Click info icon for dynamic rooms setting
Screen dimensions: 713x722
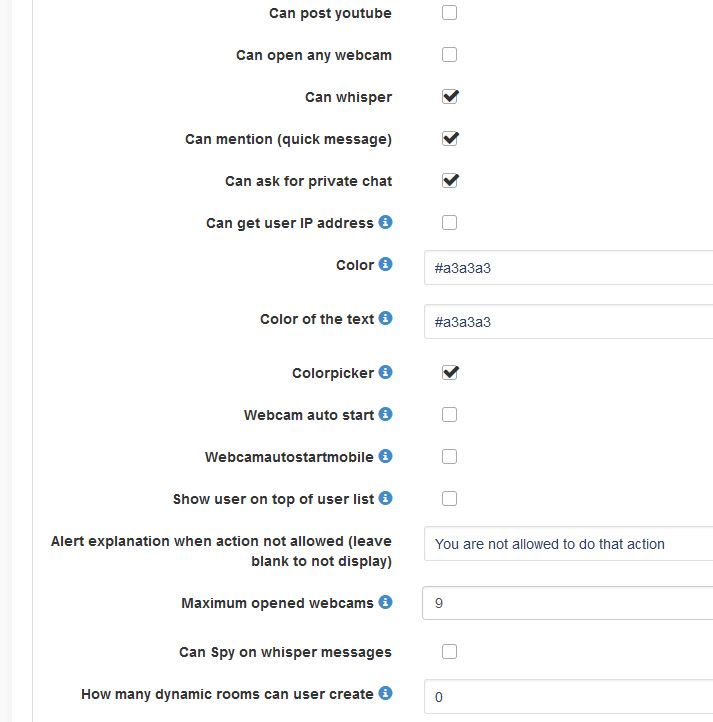point(386,693)
